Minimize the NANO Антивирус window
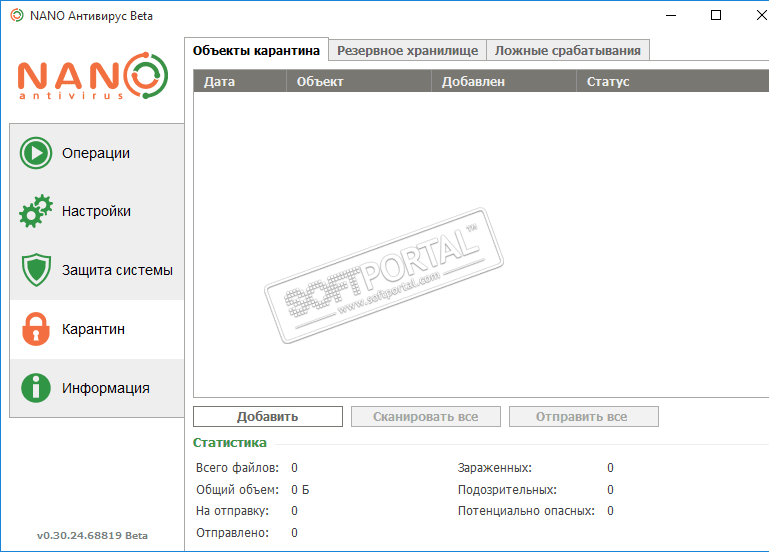Screen dimensions: 769x552 coord(671,16)
